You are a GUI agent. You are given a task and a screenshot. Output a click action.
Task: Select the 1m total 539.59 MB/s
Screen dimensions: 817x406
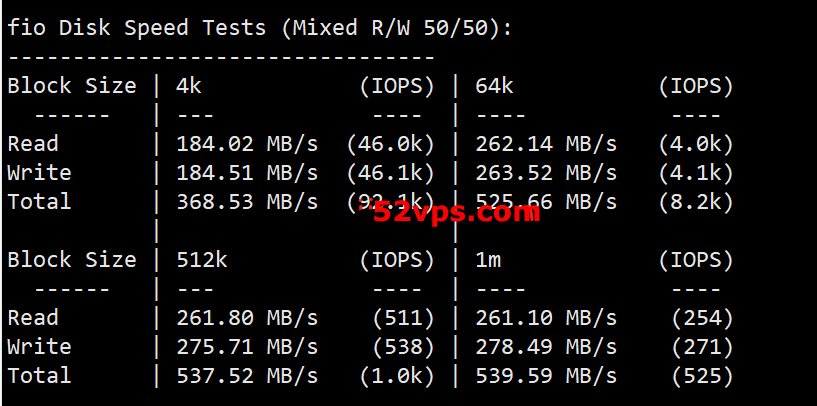click(546, 375)
